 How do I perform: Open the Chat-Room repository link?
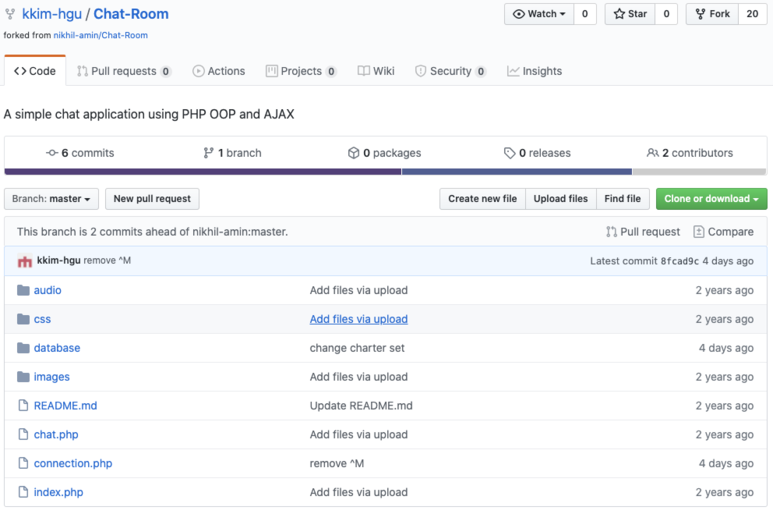click(131, 14)
